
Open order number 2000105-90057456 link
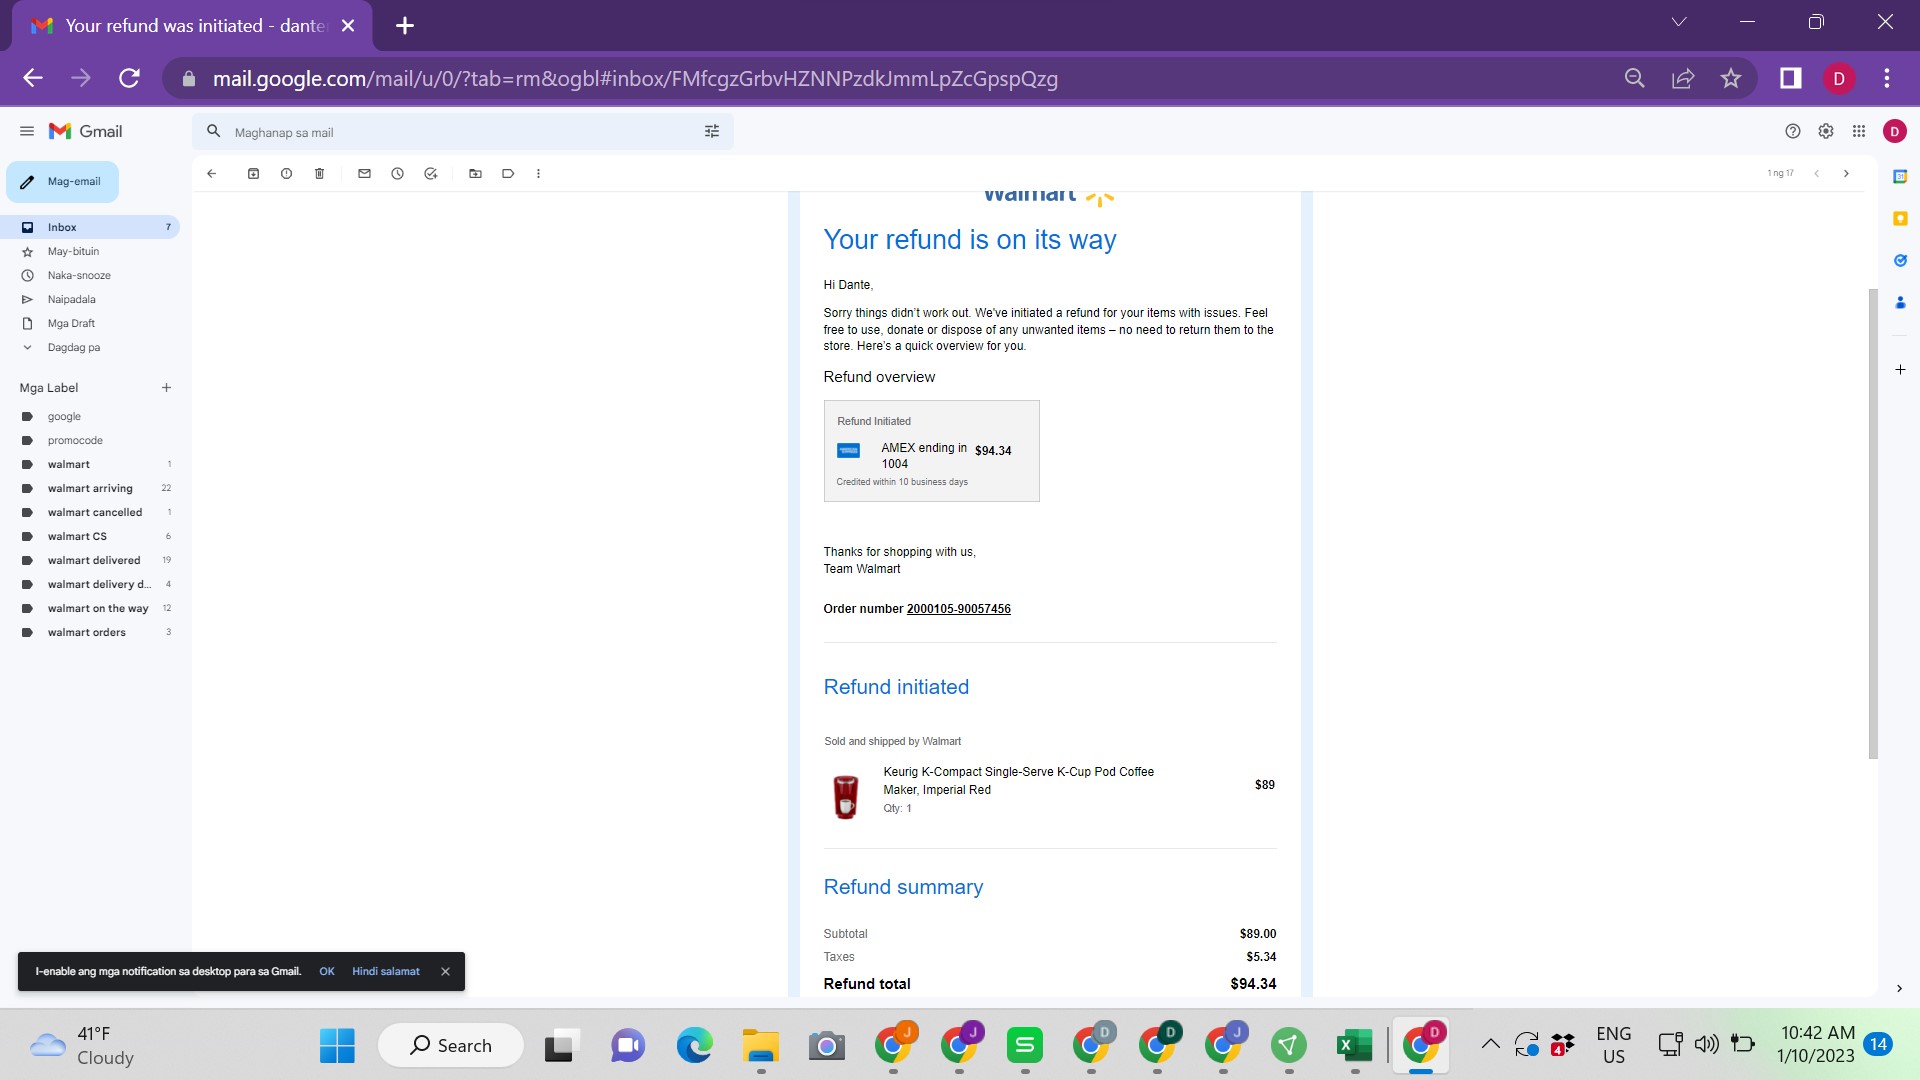958,609
